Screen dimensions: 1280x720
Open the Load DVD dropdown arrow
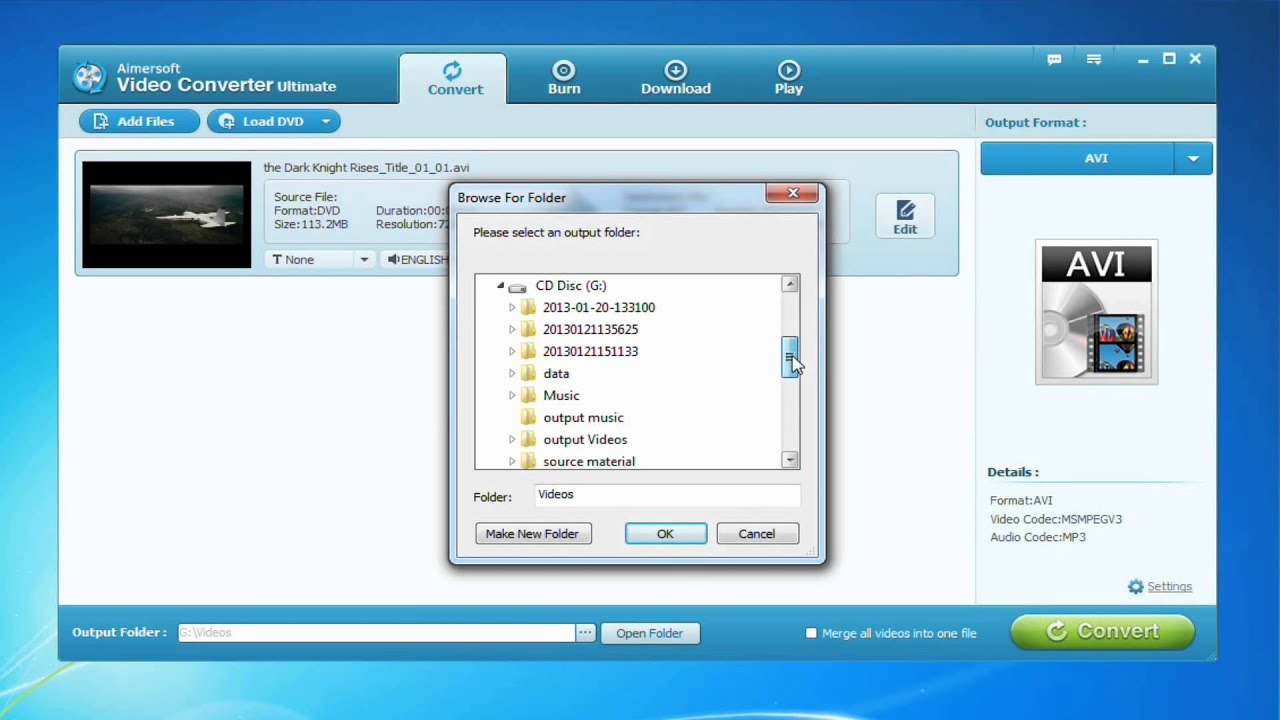click(326, 121)
